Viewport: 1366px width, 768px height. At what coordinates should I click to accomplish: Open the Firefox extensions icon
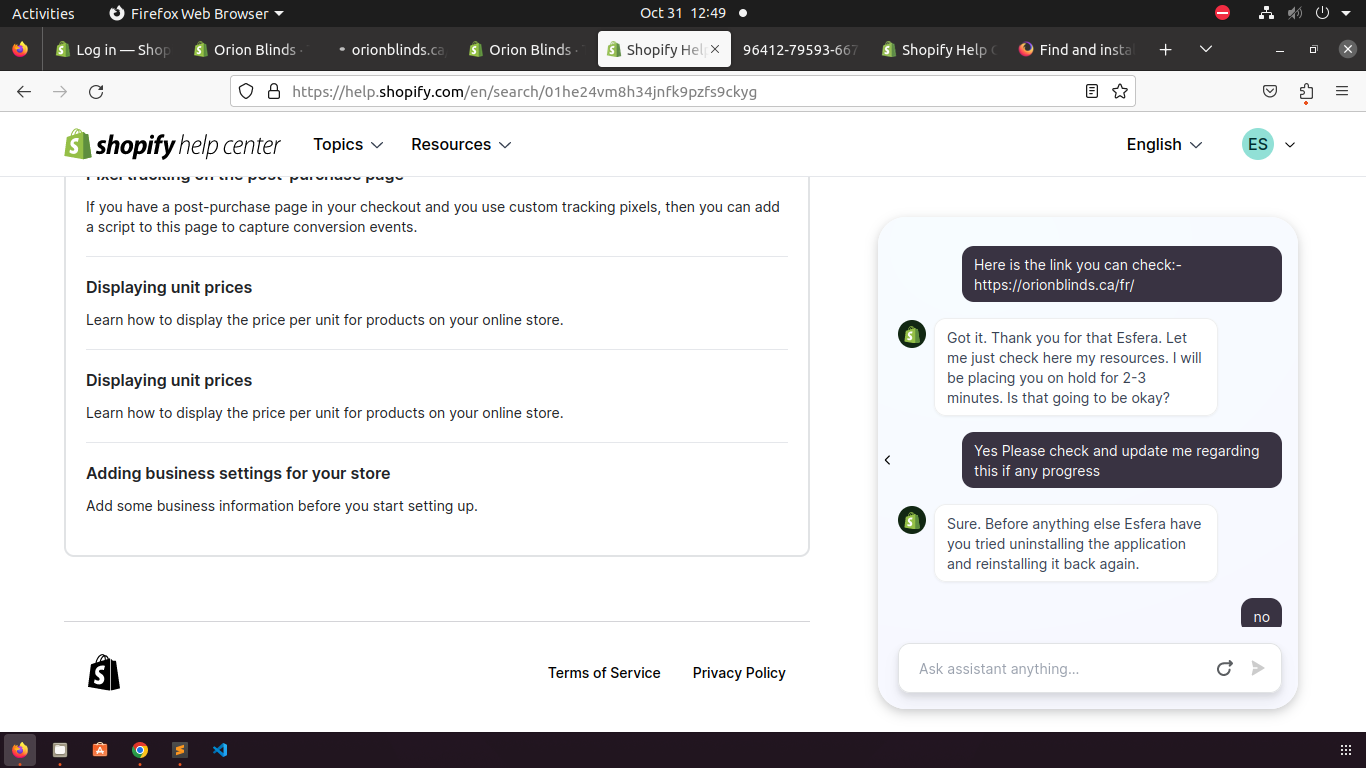pyautogui.click(x=1306, y=92)
